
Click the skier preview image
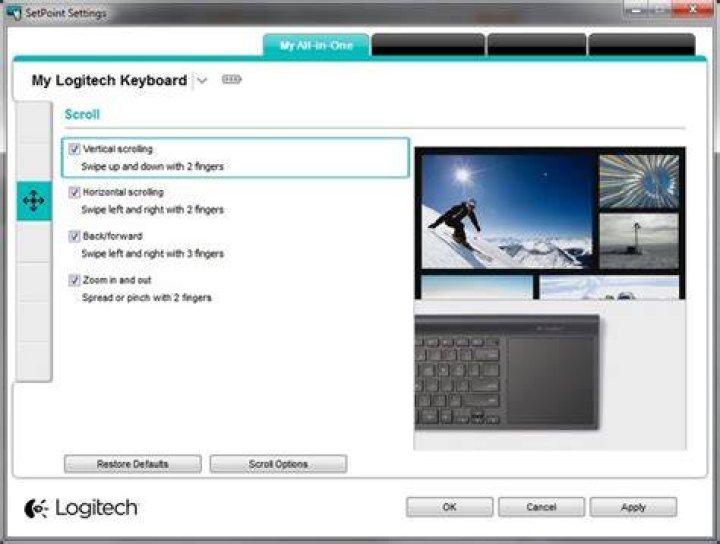[507, 212]
